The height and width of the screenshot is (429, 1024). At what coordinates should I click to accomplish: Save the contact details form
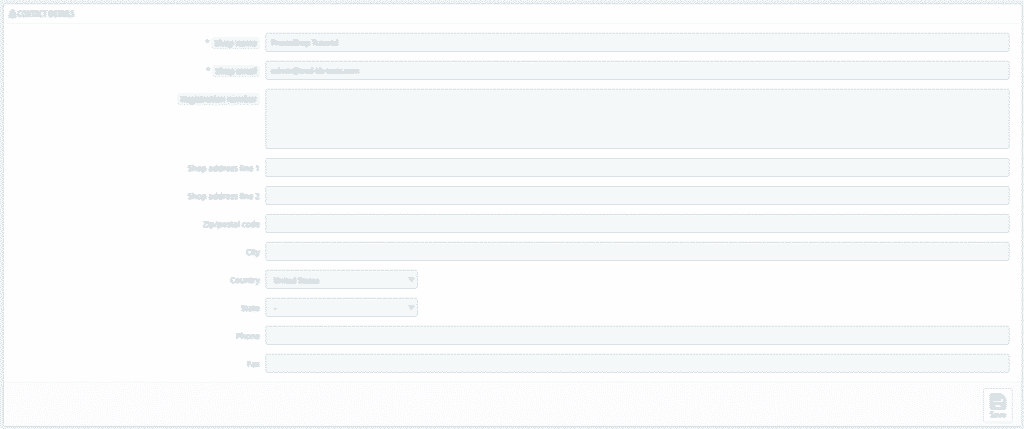tap(997, 405)
